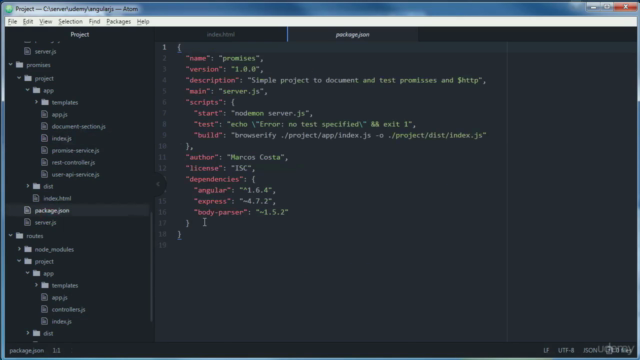Select the package.json editor tab
The height and width of the screenshot is (360, 640).
point(353,34)
